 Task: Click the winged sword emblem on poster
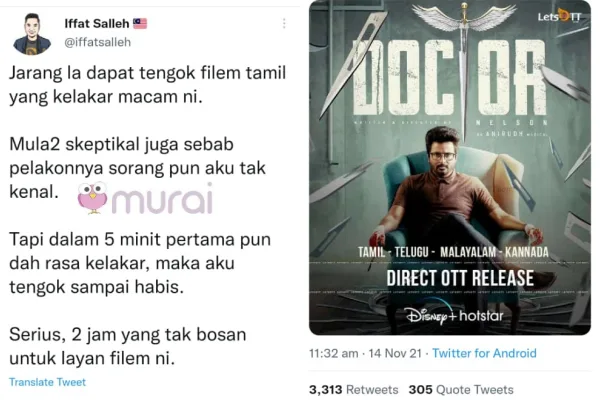click(464, 19)
